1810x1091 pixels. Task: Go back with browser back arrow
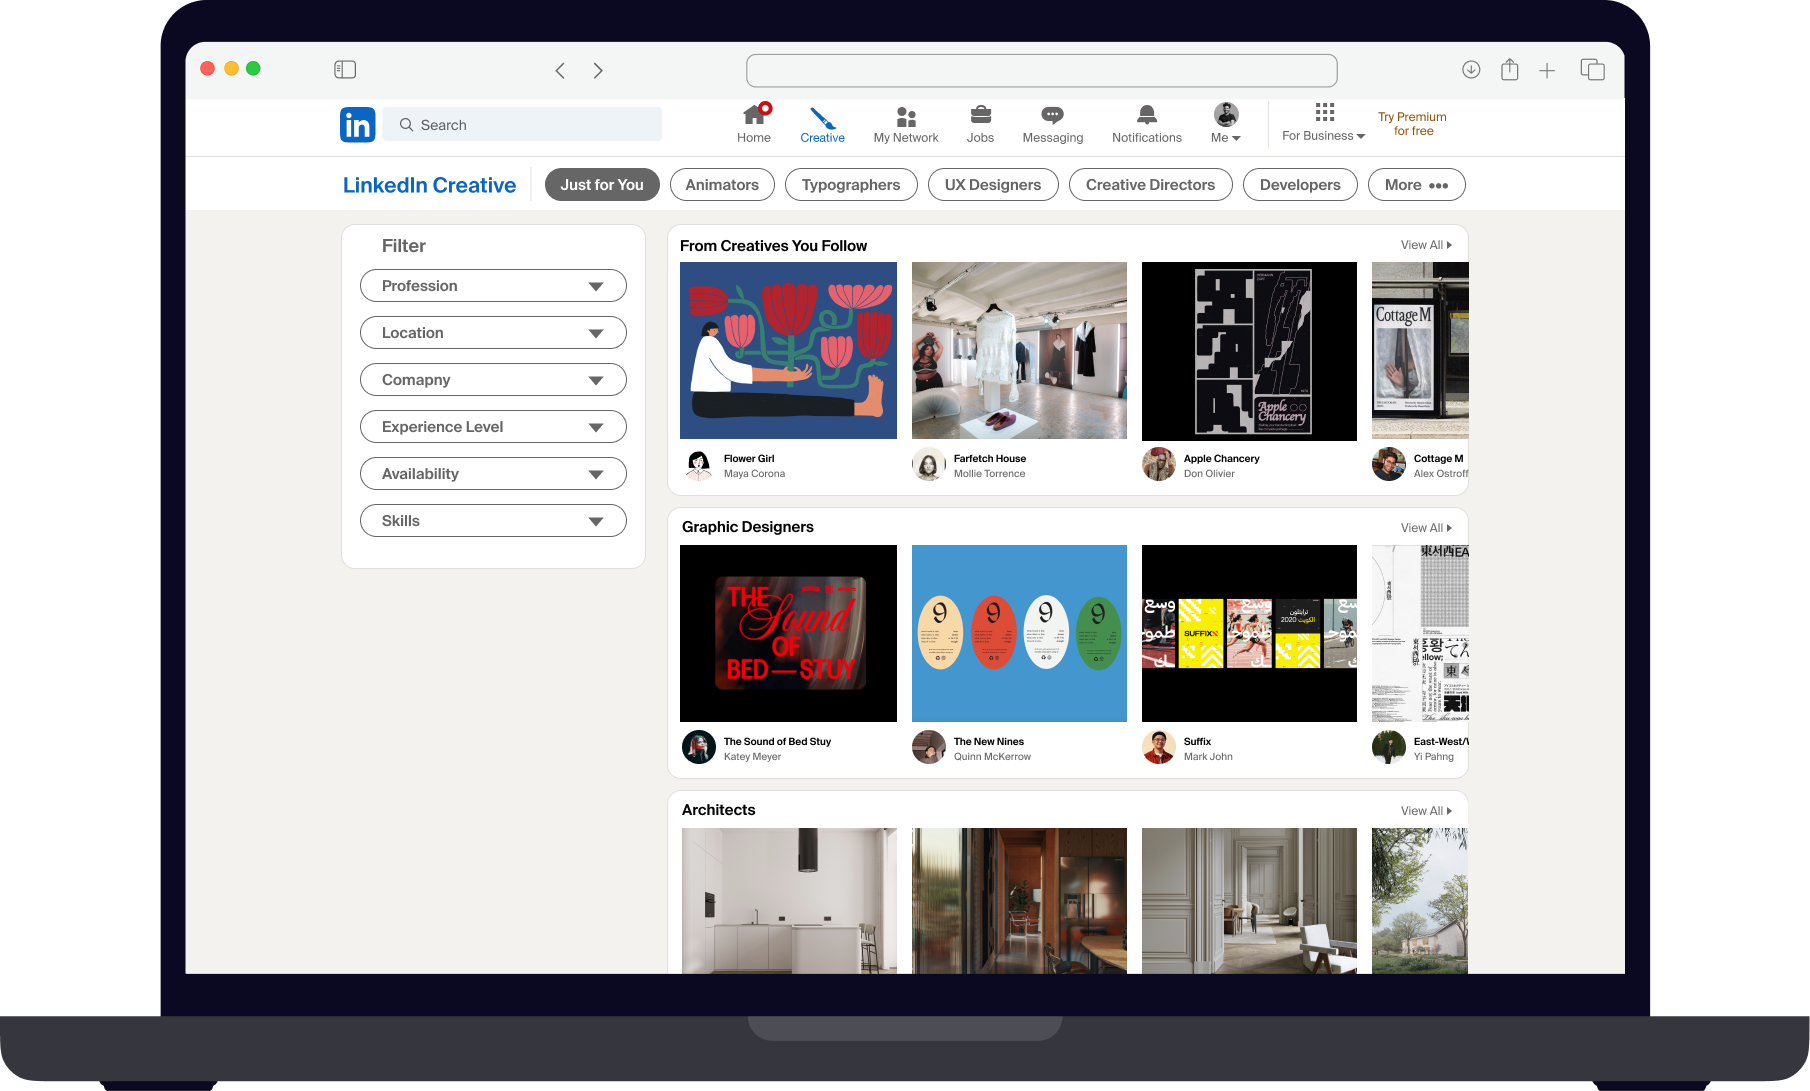pos(560,70)
